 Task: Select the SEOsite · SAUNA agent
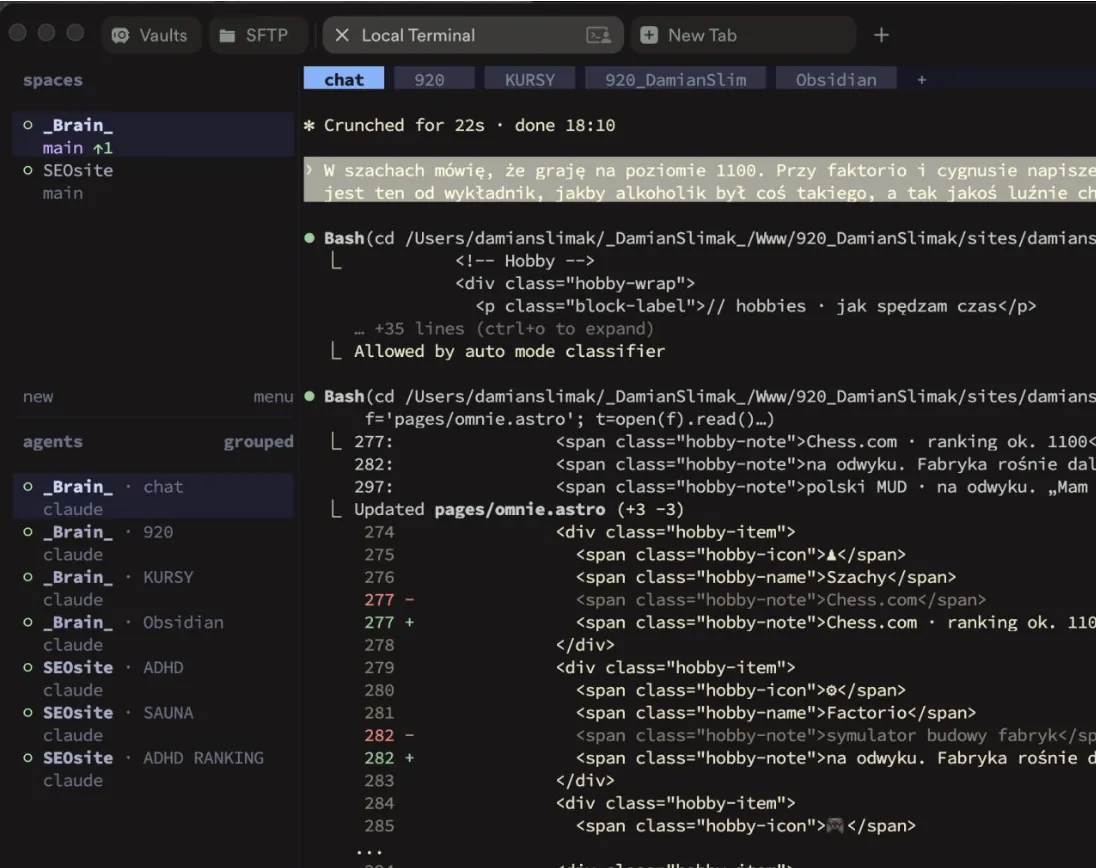(x=154, y=723)
